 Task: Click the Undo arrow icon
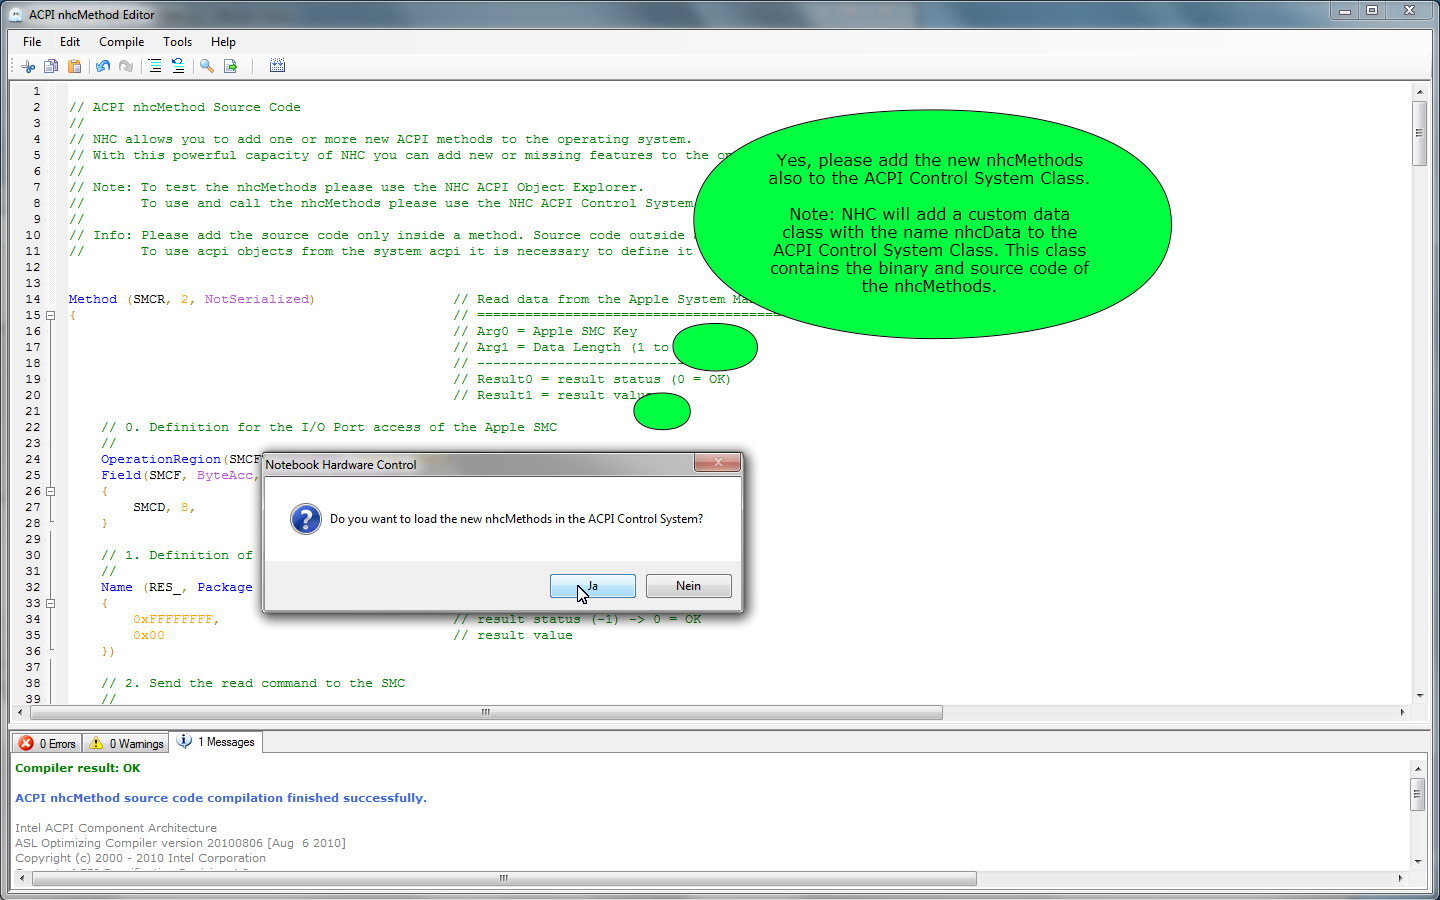103,66
